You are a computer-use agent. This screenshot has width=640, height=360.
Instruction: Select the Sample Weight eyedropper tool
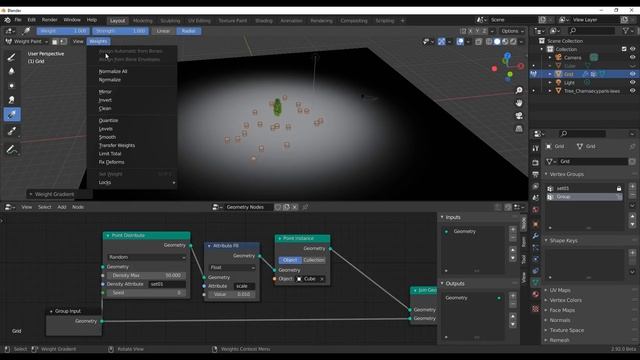click(12, 131)
